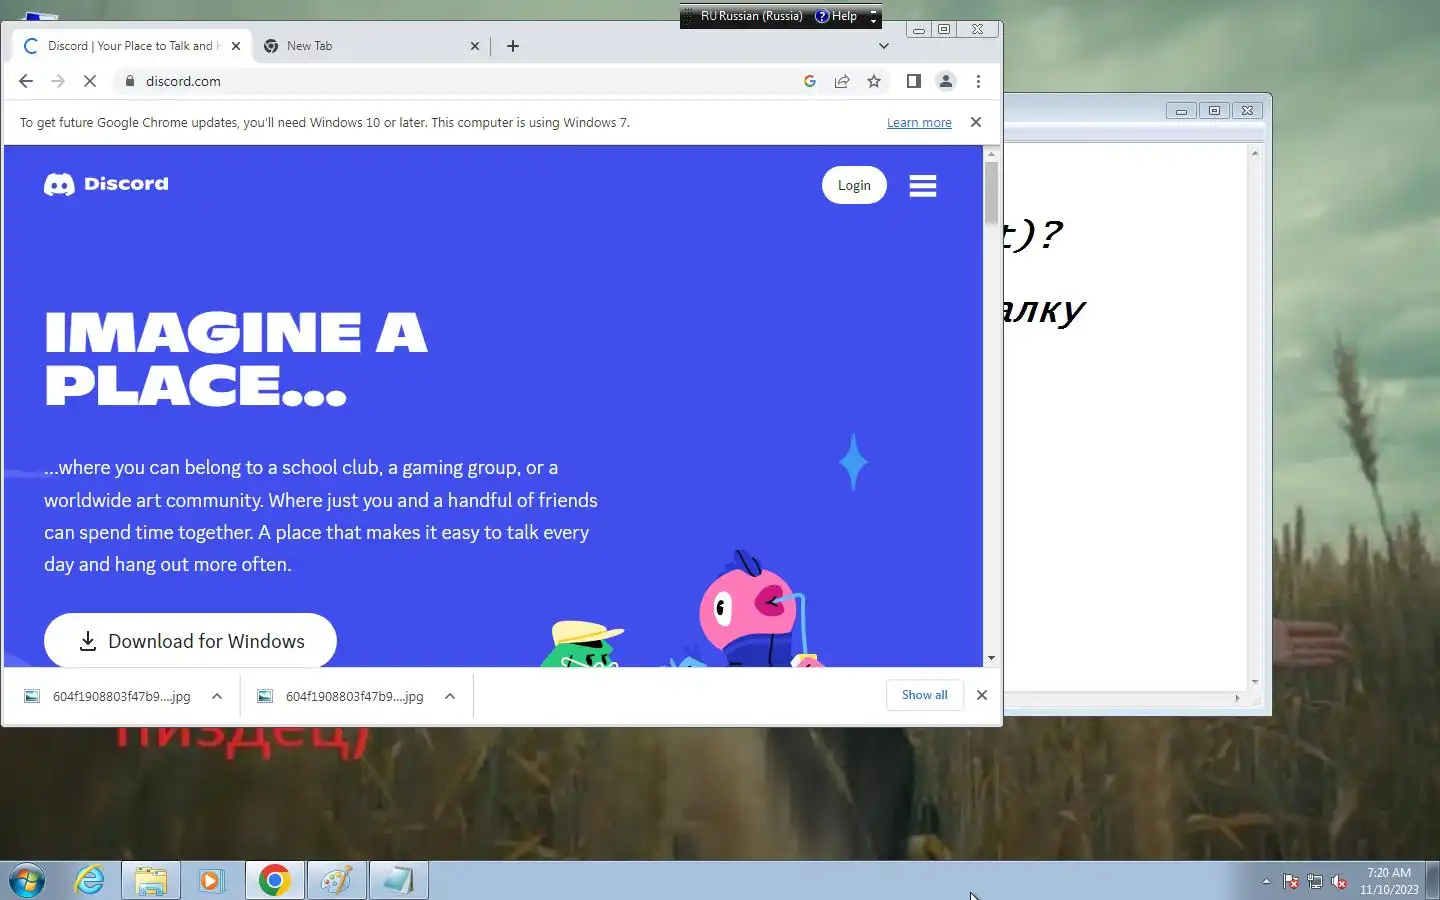Click the page vertical scrollbar thumb

click(x=991, y=192)
